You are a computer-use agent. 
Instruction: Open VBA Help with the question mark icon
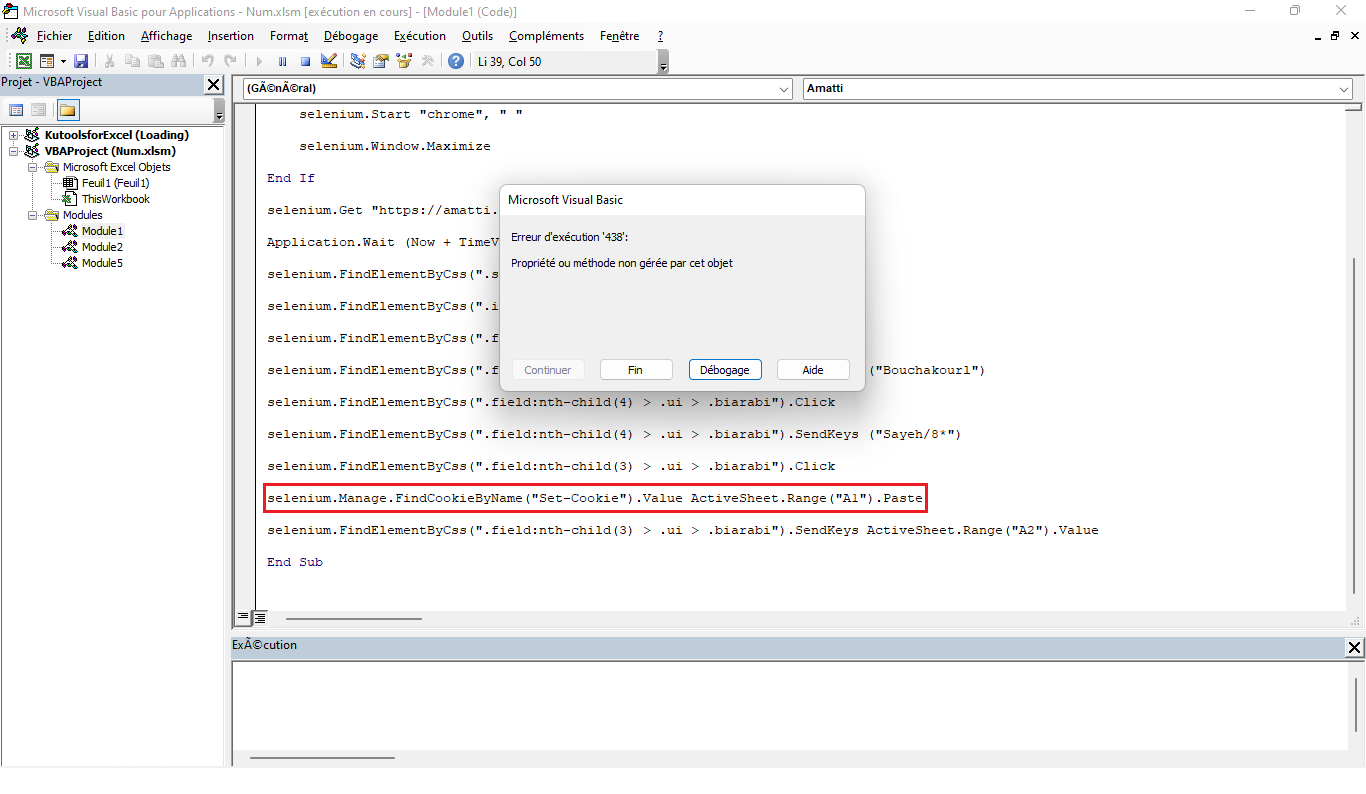456,60
